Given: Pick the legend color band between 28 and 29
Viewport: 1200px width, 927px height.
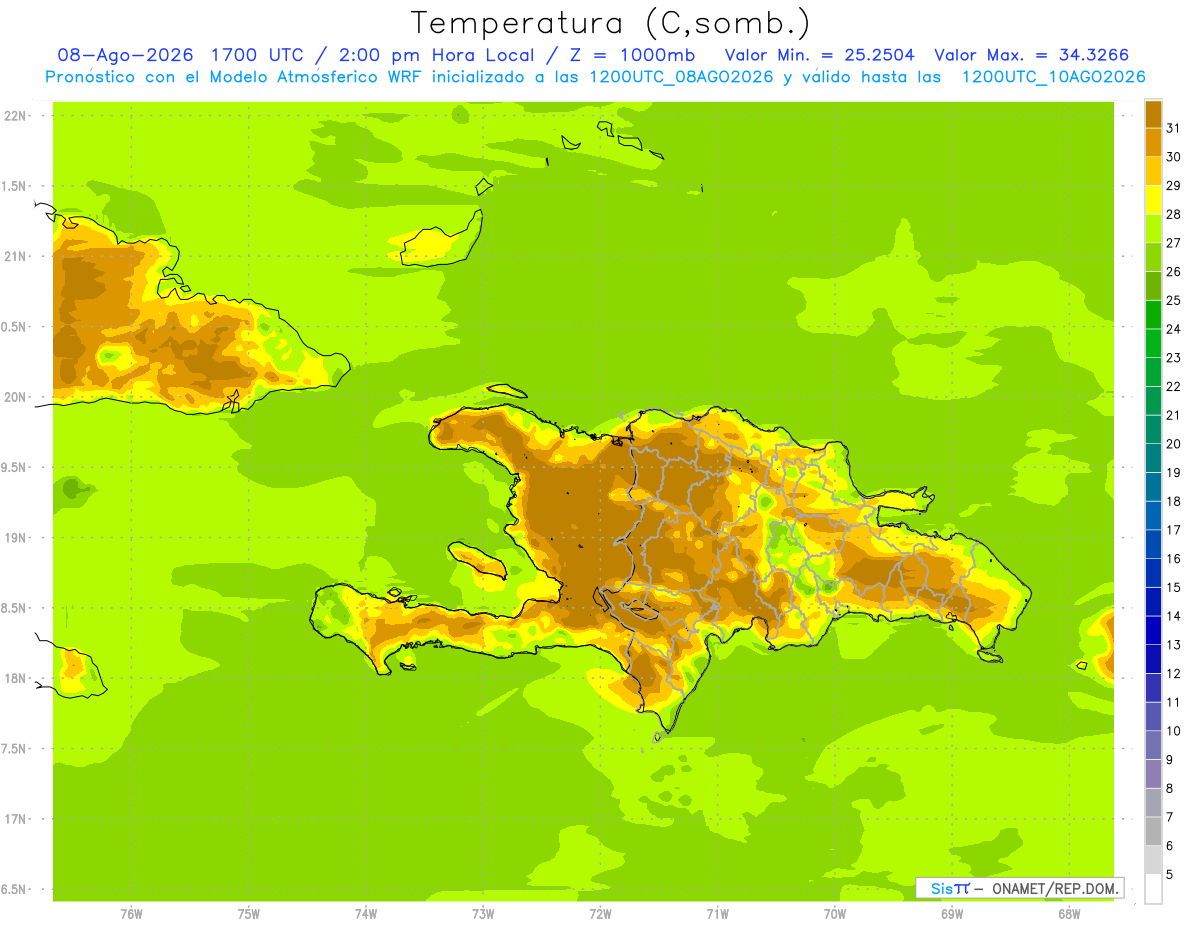Looking at the screenshot, I should 1153,200.
